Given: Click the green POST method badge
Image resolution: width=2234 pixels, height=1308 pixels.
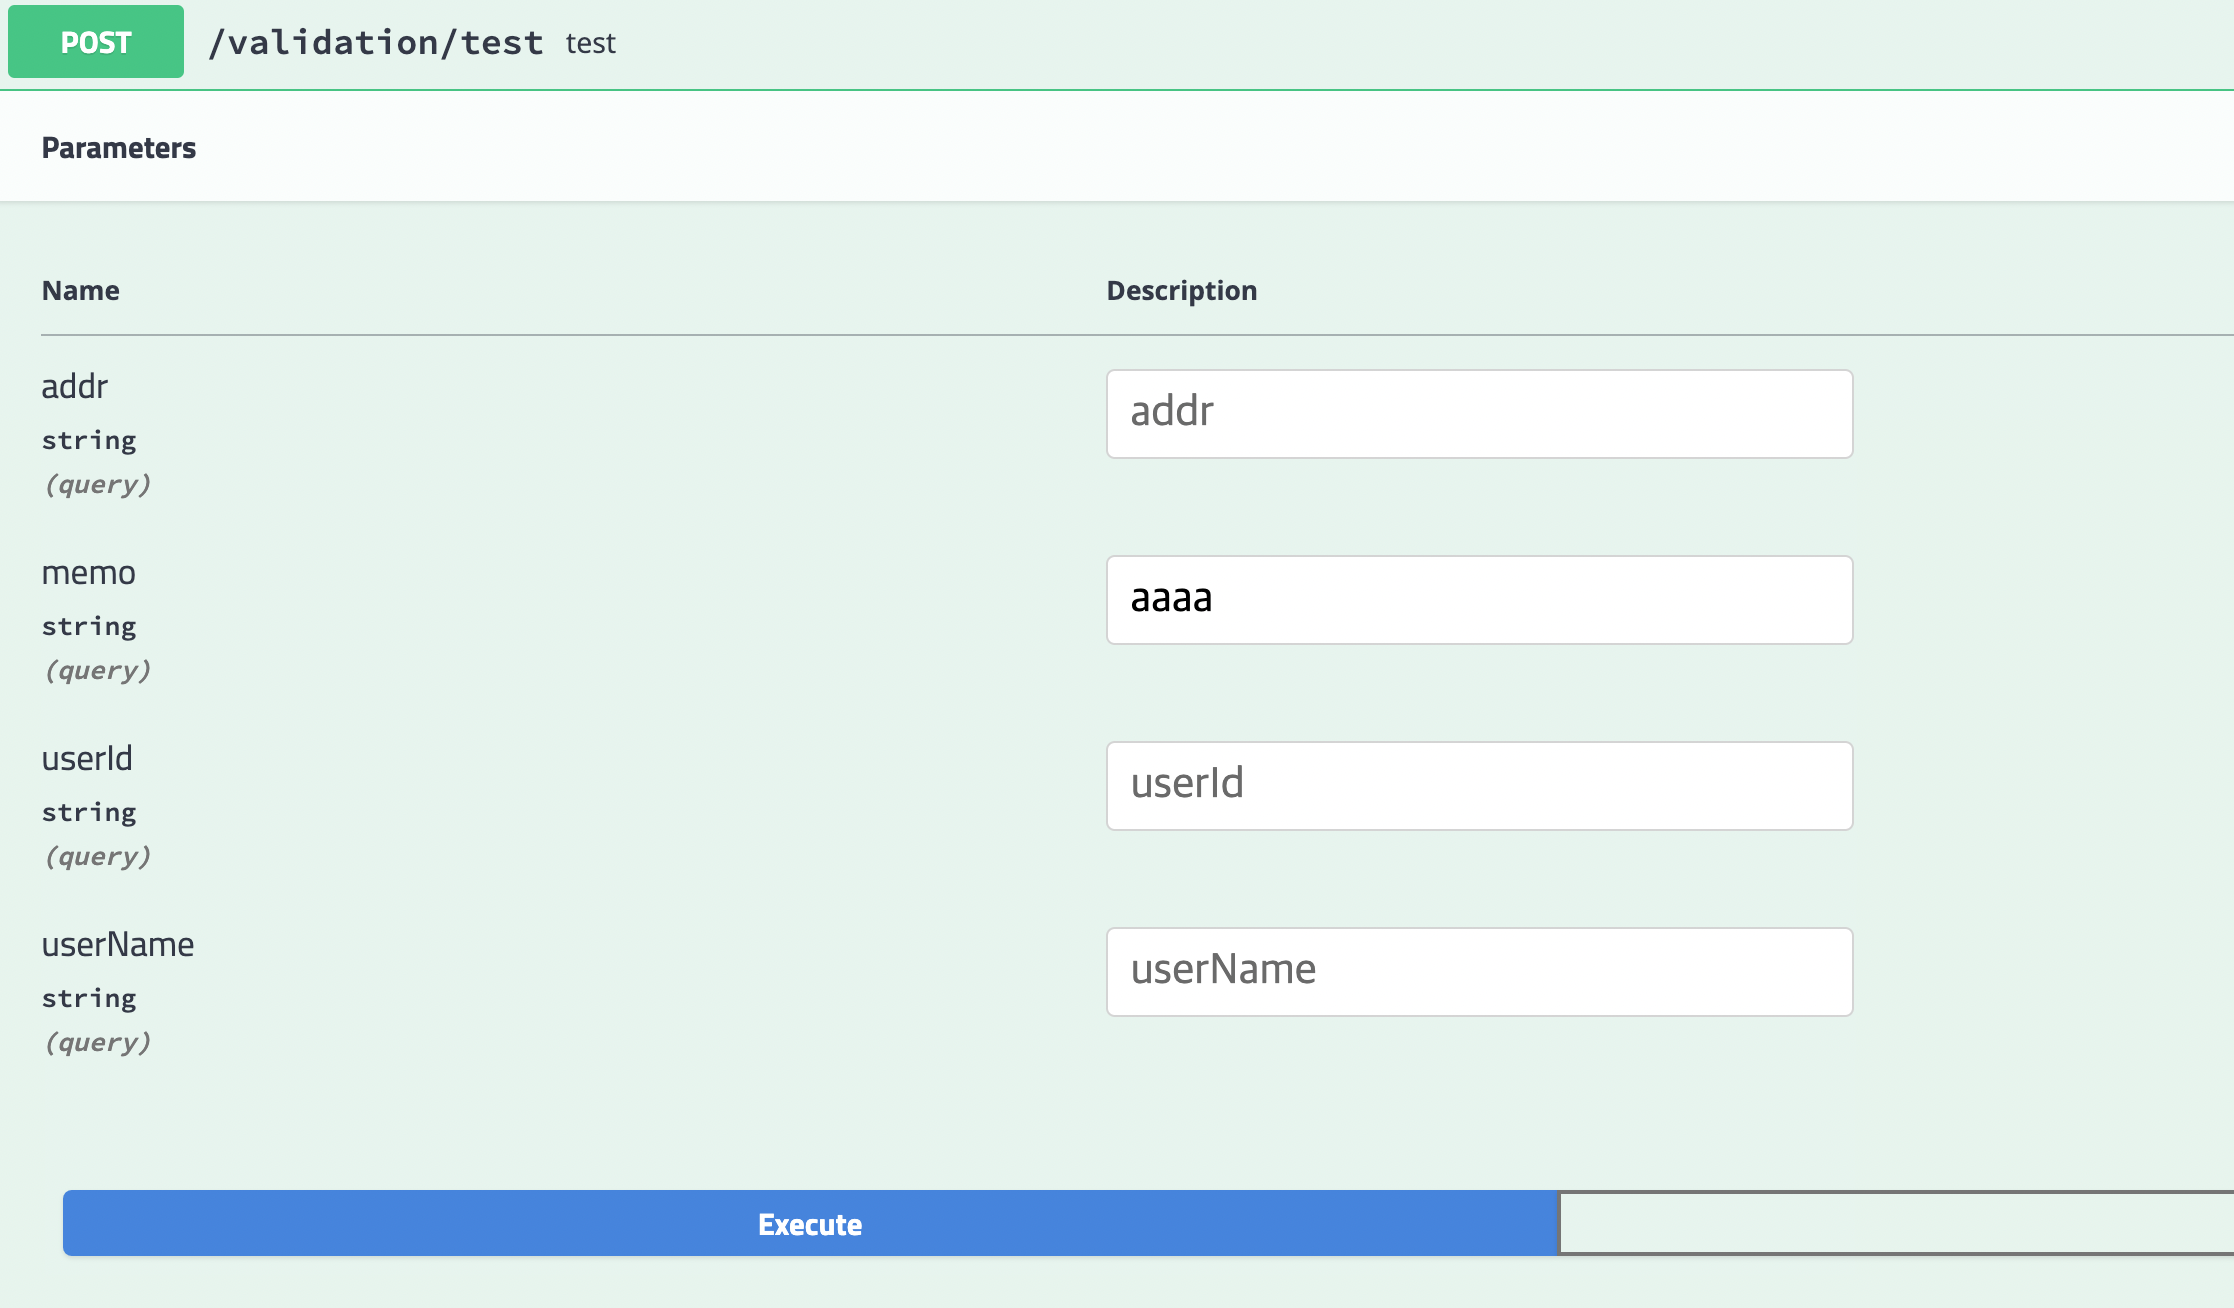Looking at the screenshot, I should (x=96, y=42).
